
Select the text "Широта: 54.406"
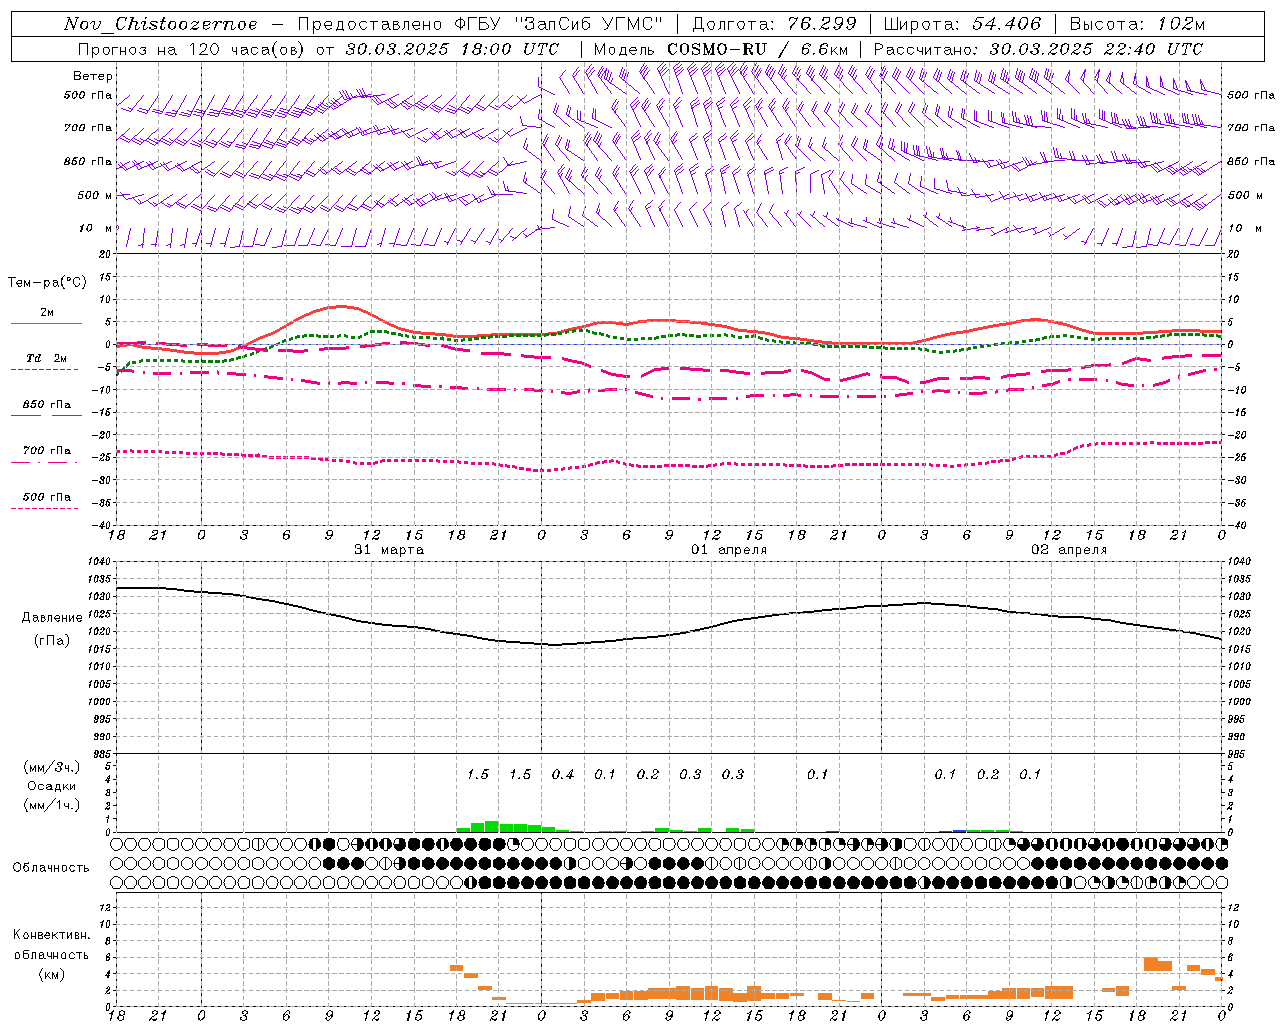coord(962,24)
